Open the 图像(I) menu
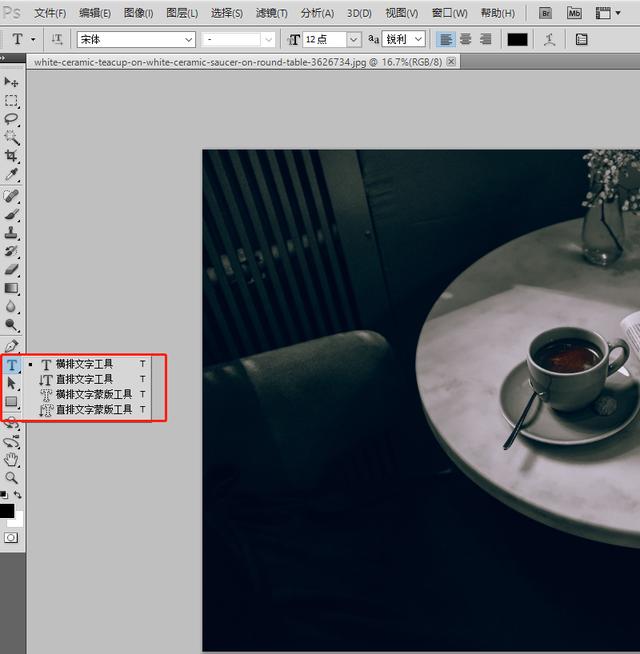Viewport: 640px width, 654px height. 139,13
